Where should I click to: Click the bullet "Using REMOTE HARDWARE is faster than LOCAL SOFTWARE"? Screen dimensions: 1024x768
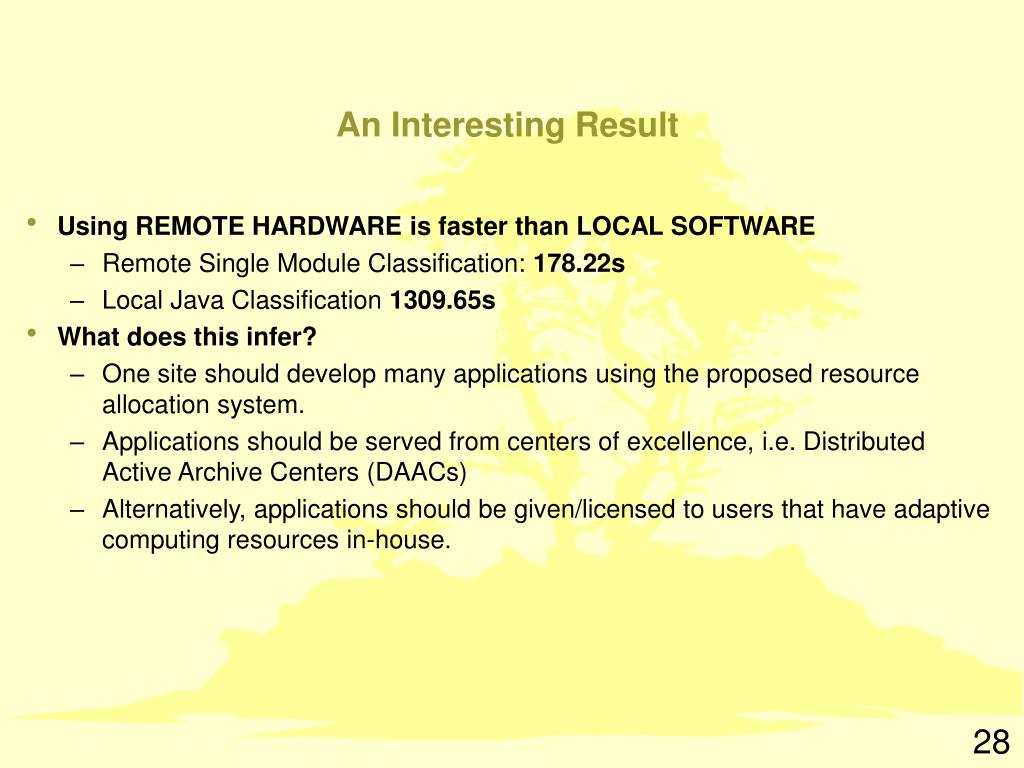click(x=436, y=226)
